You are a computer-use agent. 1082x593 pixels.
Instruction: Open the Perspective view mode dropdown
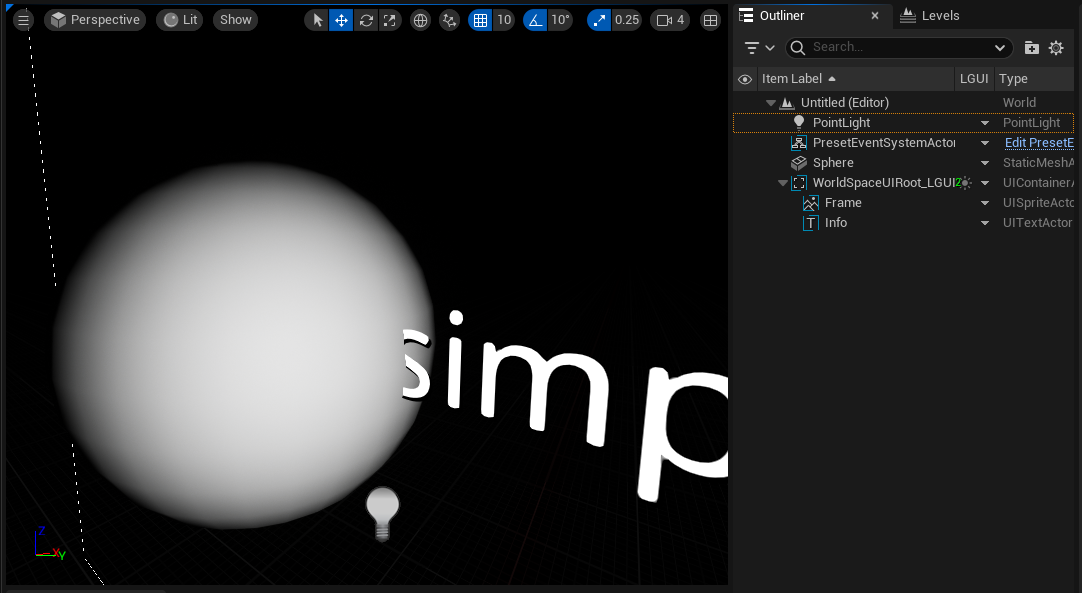click(x=95, y=20)
